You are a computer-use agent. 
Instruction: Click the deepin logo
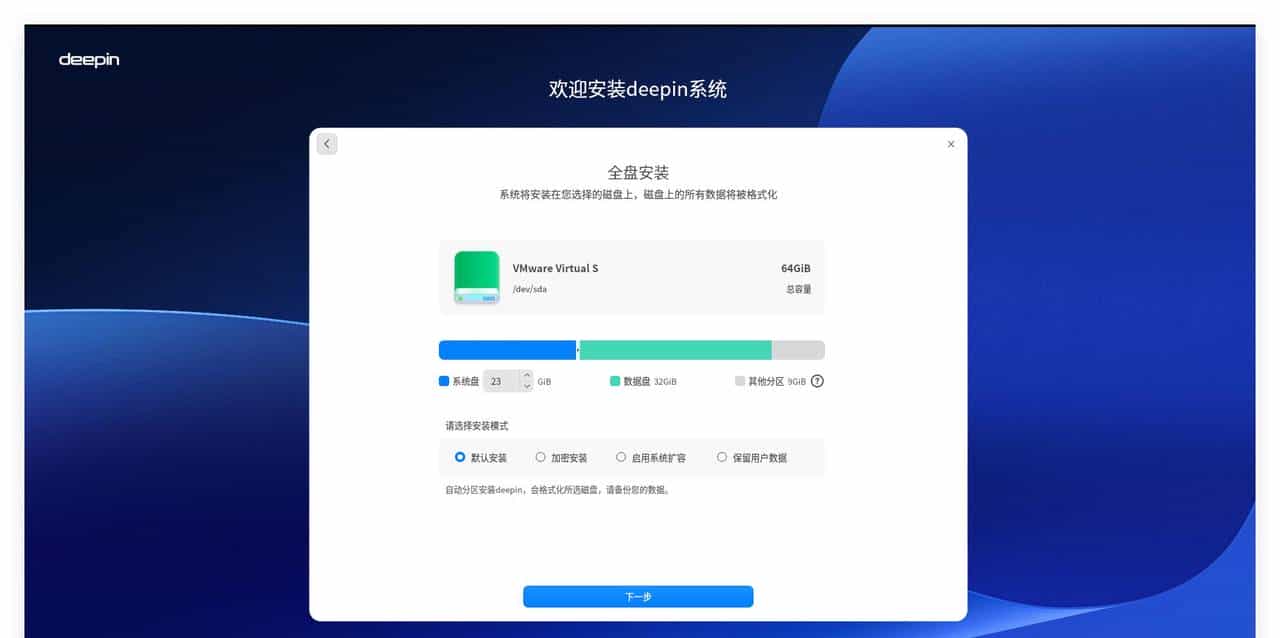88,60
